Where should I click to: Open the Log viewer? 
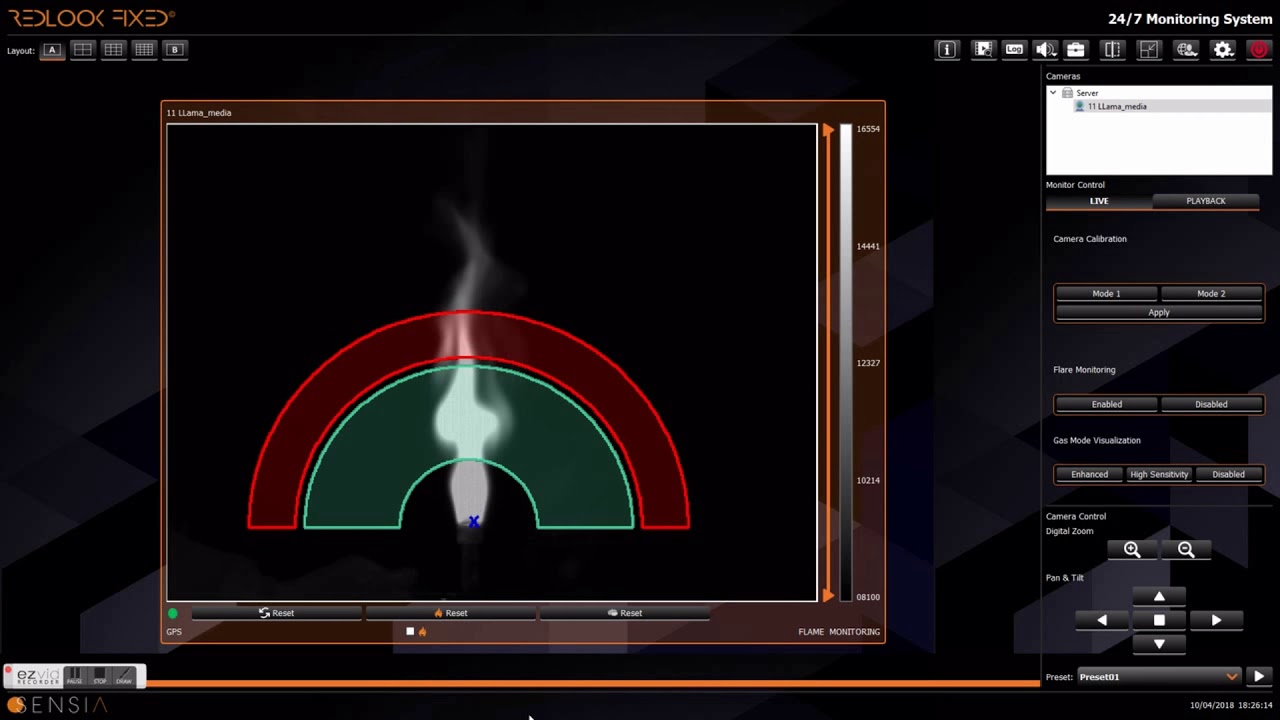(1015, 50)
